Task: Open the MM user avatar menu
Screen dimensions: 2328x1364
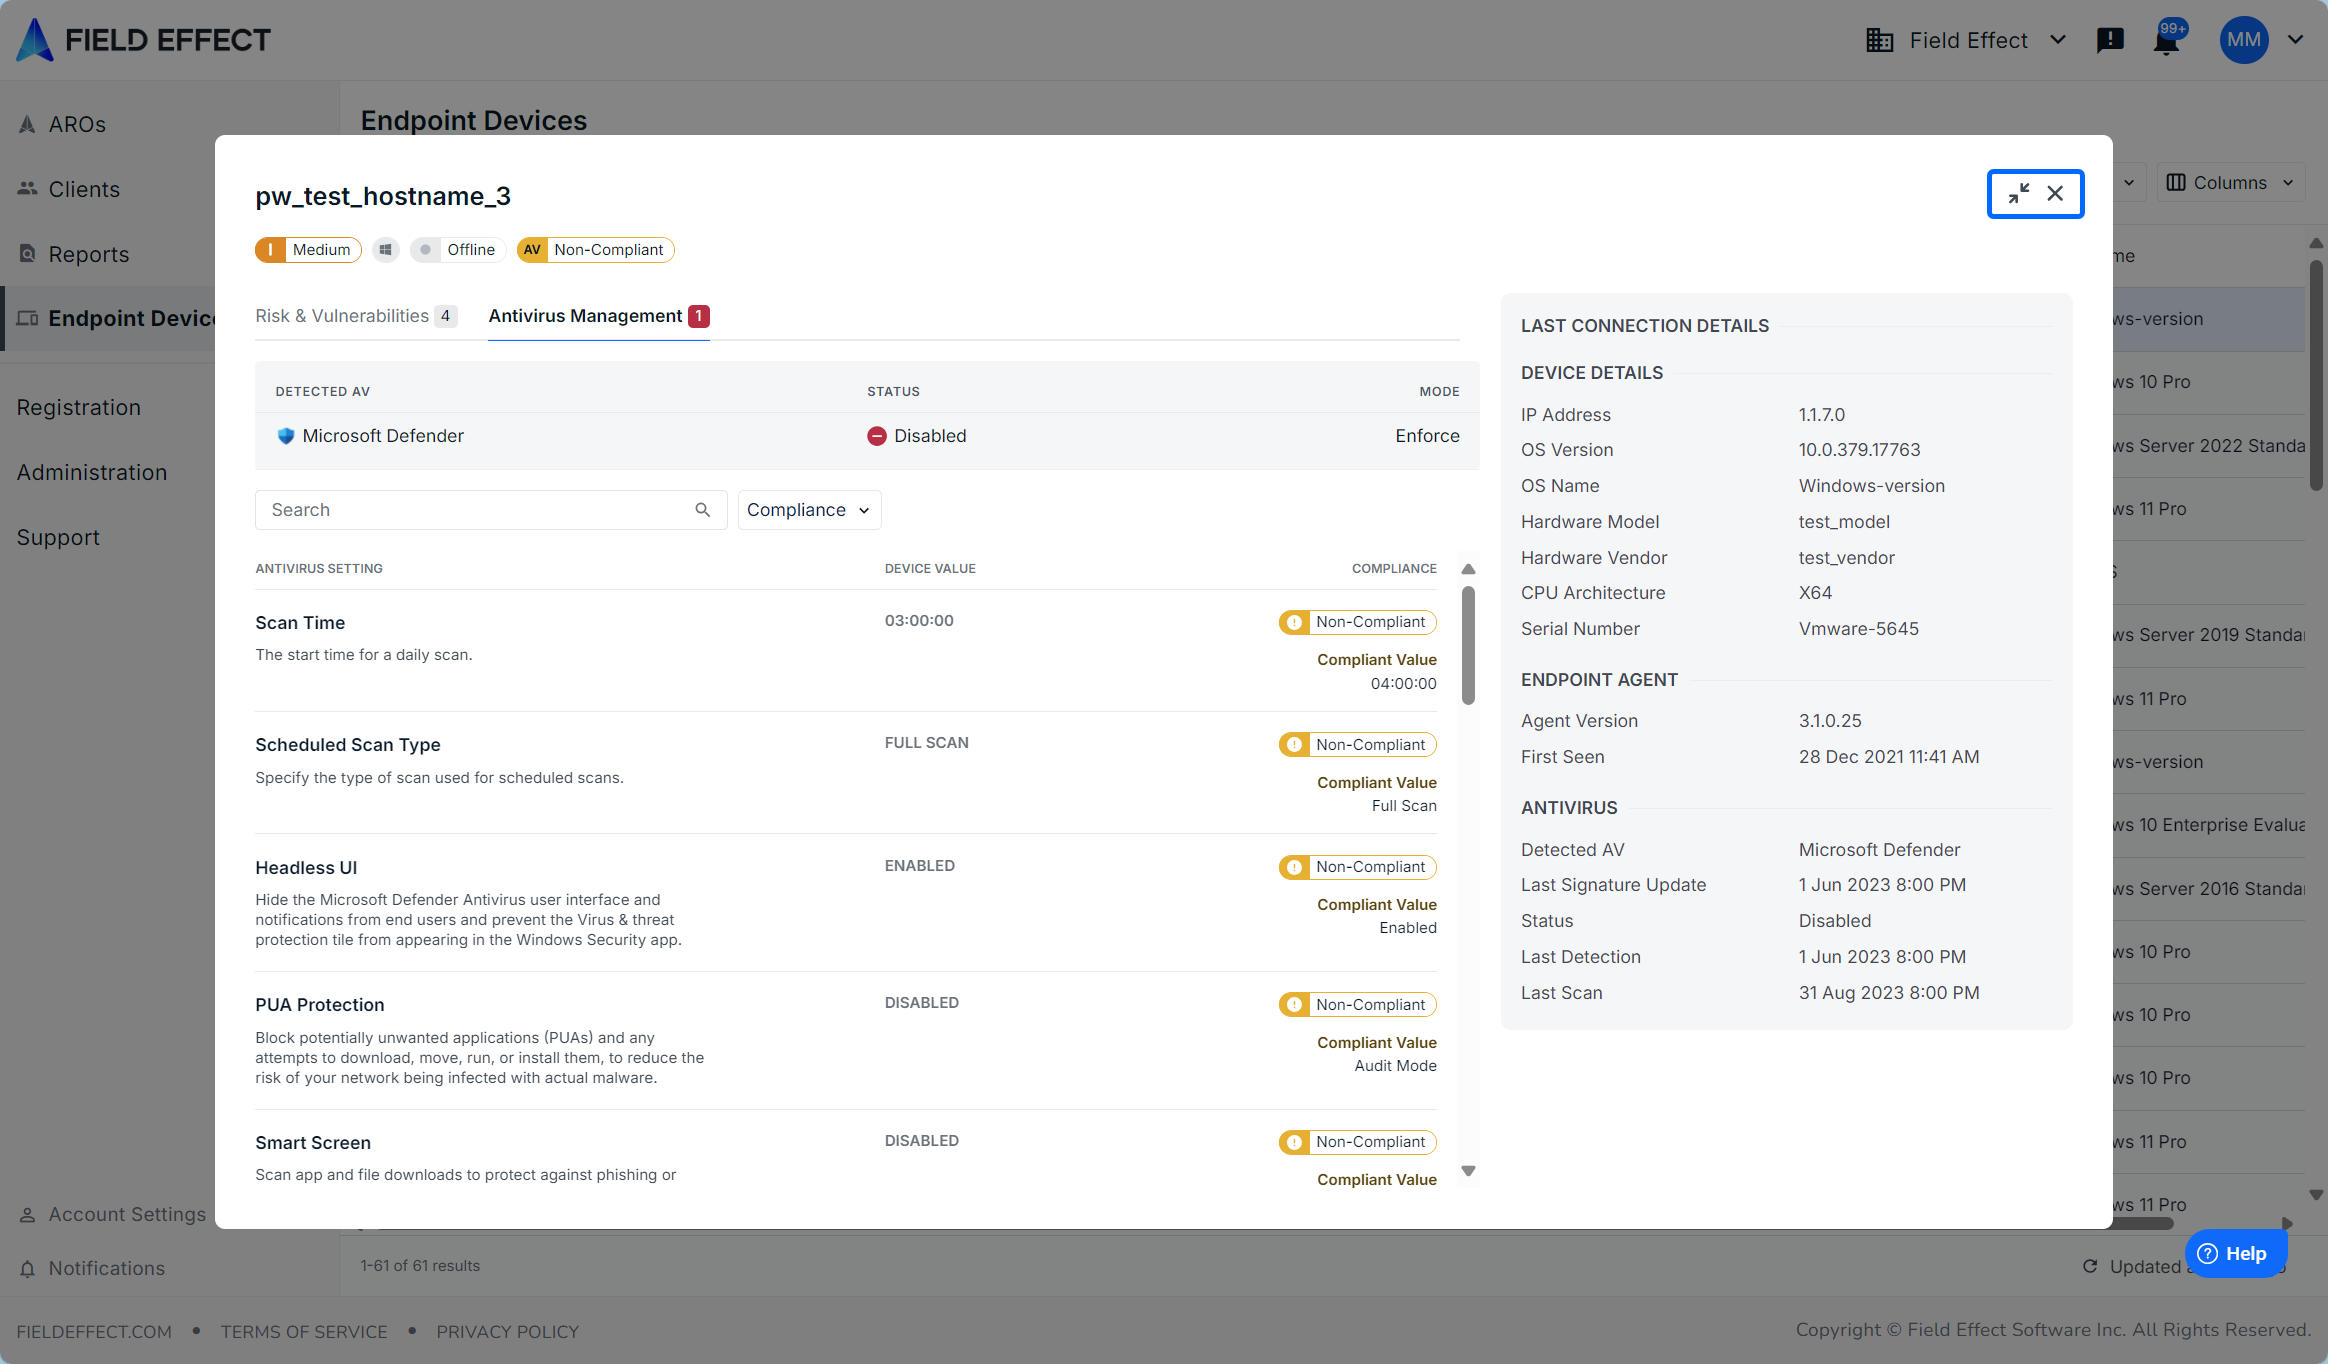Action: pos(2243,40)
